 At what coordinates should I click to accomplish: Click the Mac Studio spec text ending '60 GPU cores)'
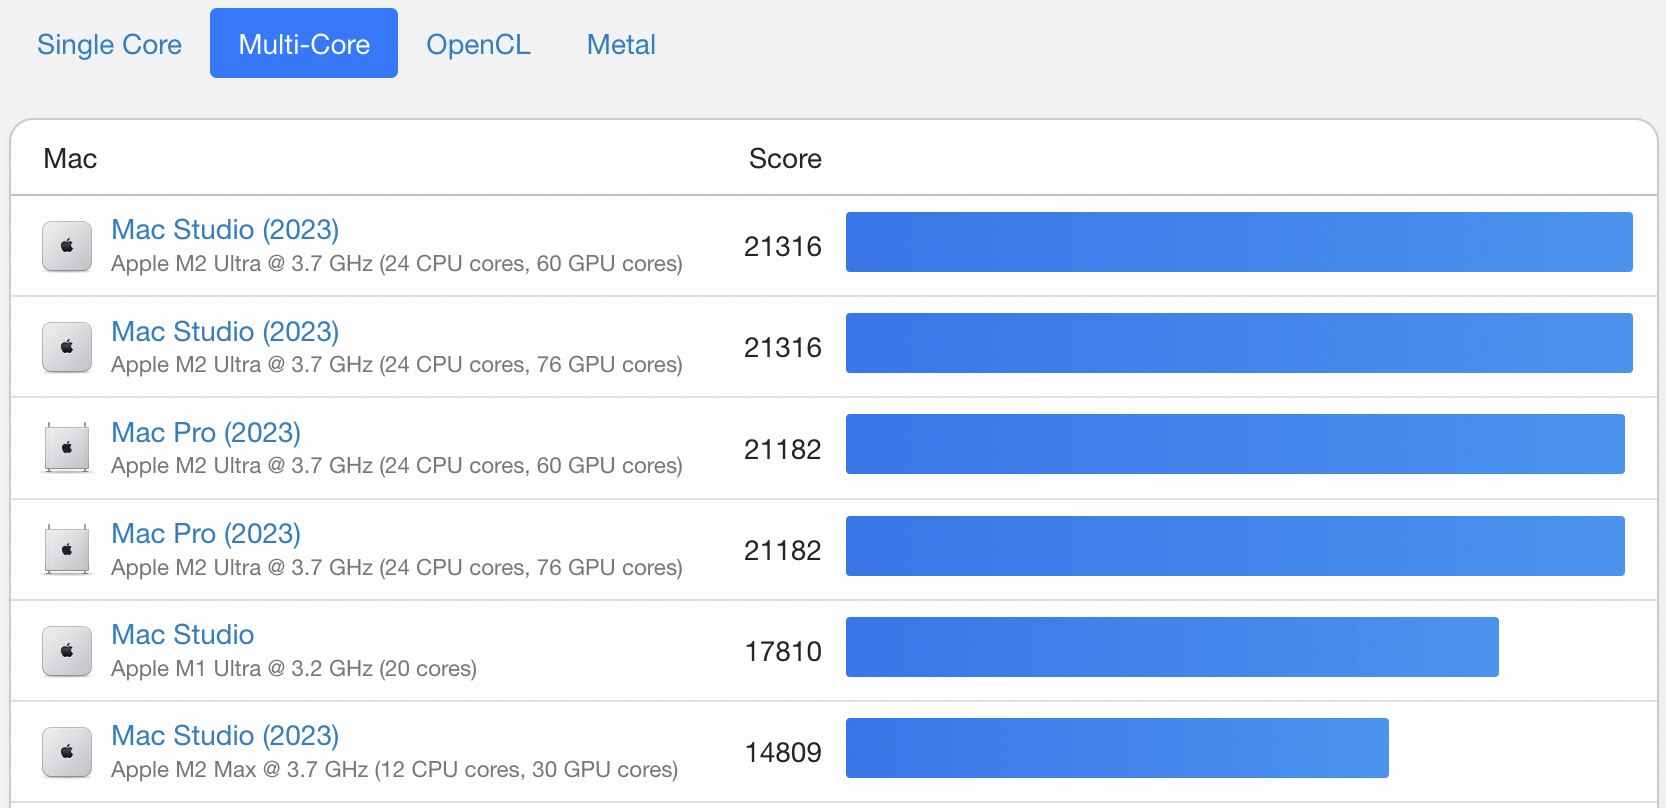(397, 264)
